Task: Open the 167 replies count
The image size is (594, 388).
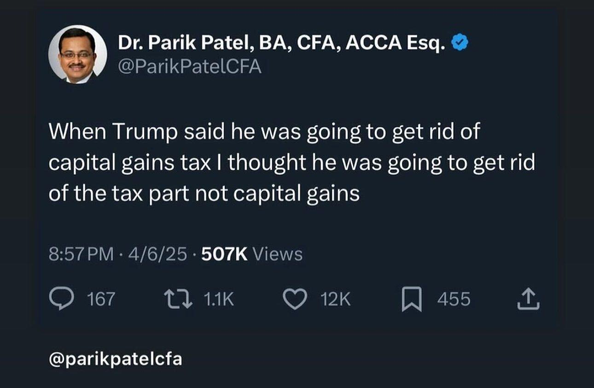Action: coord(101,299)
